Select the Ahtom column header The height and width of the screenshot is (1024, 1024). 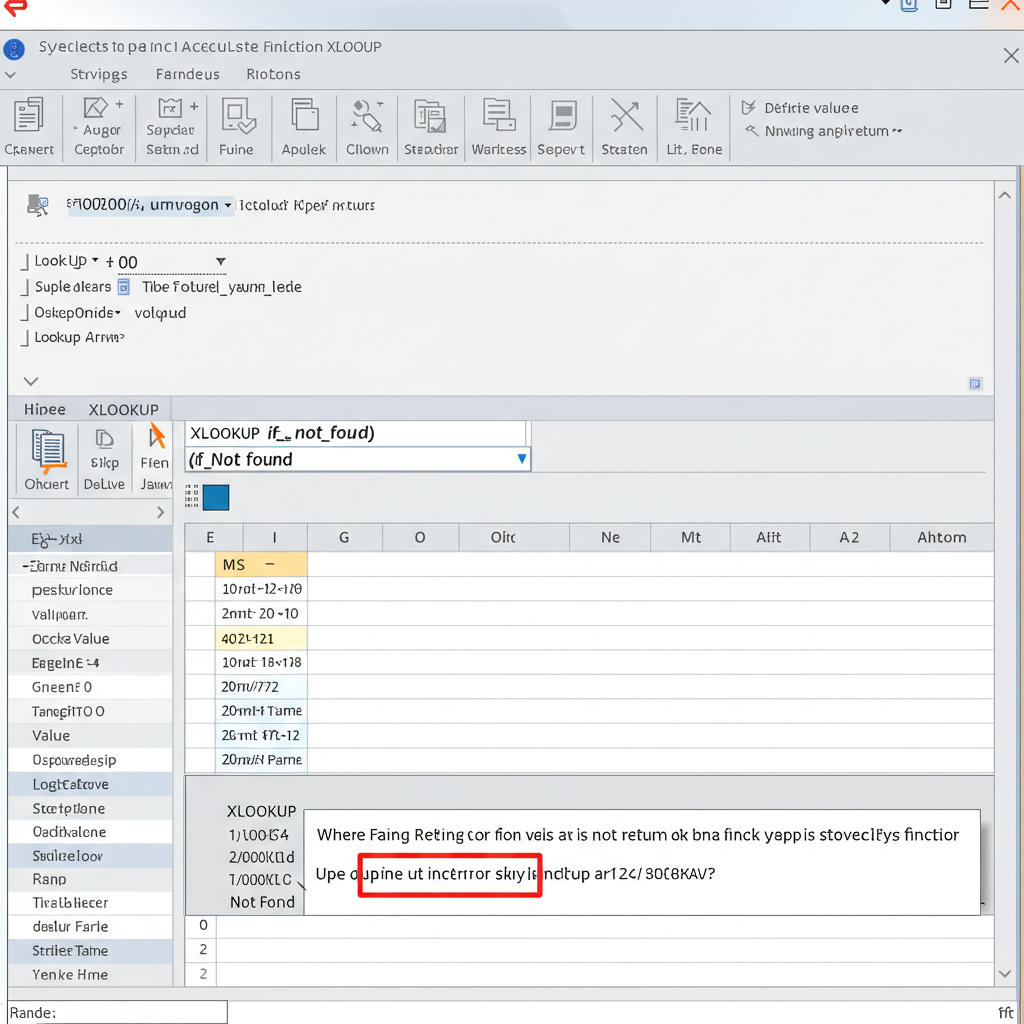click(942, 537)
